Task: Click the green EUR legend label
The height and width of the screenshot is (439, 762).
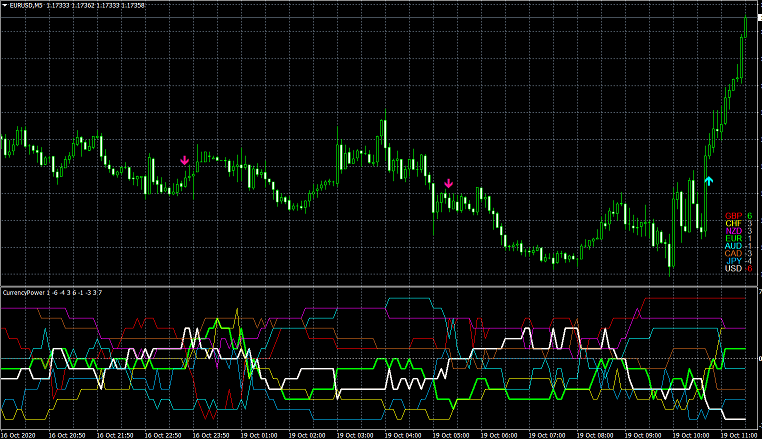Action: [733, 238]
